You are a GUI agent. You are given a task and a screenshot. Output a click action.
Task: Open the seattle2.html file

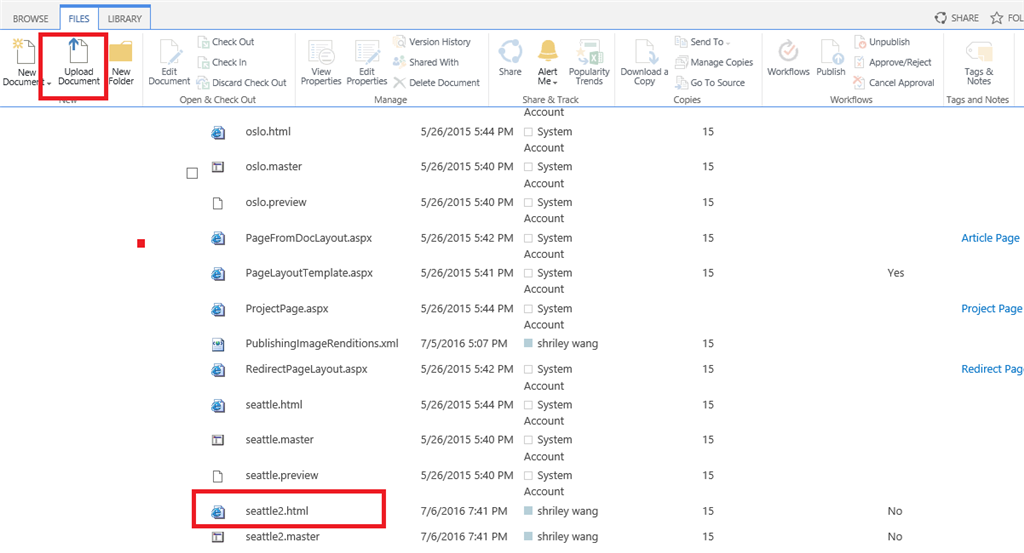point(277,511)
